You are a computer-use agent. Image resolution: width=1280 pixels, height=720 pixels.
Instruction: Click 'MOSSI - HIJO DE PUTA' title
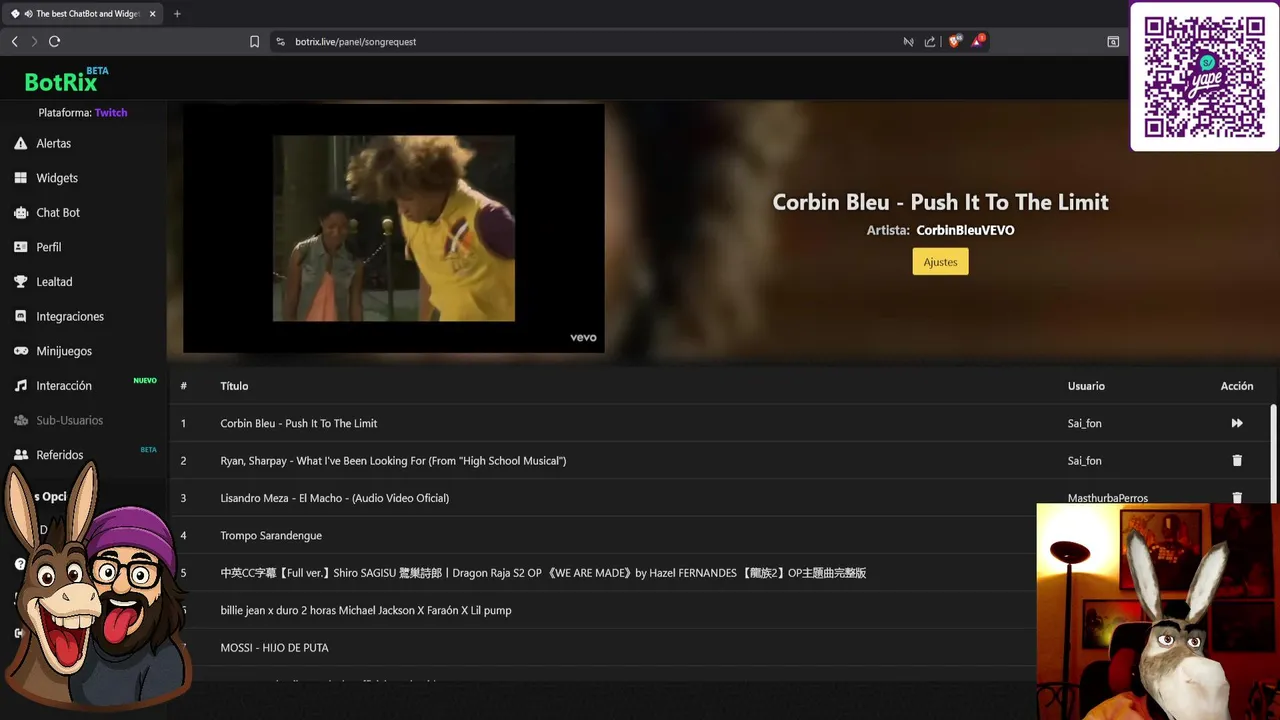[275, 648]
